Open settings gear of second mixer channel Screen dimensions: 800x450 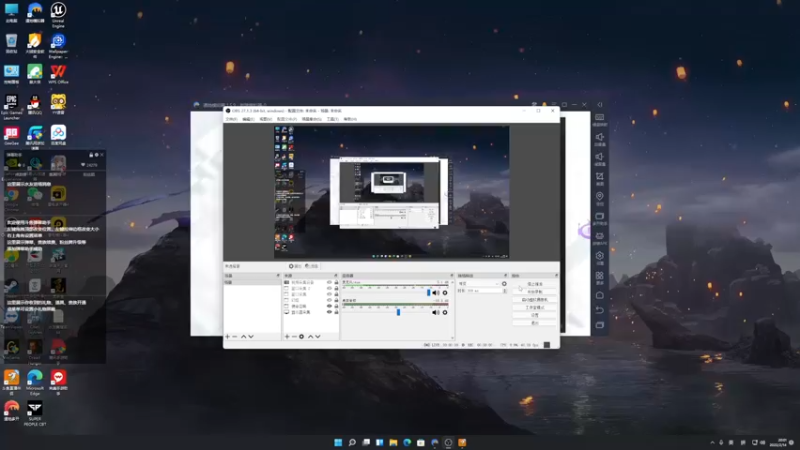(445, 312)
